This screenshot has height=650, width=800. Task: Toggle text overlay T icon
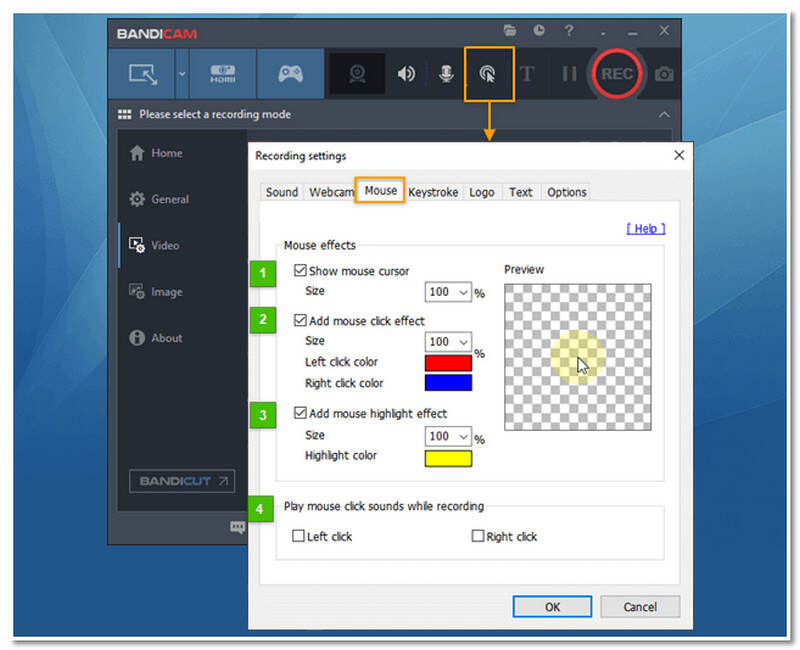click(x=527, y=74)
